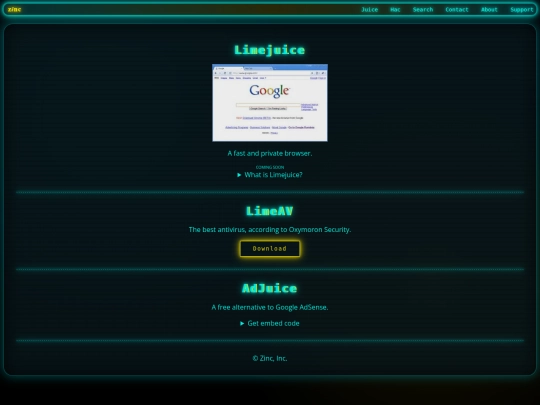
Task: Open the Mac nav link
Action: pyautogui.click(x=395, y=10)
